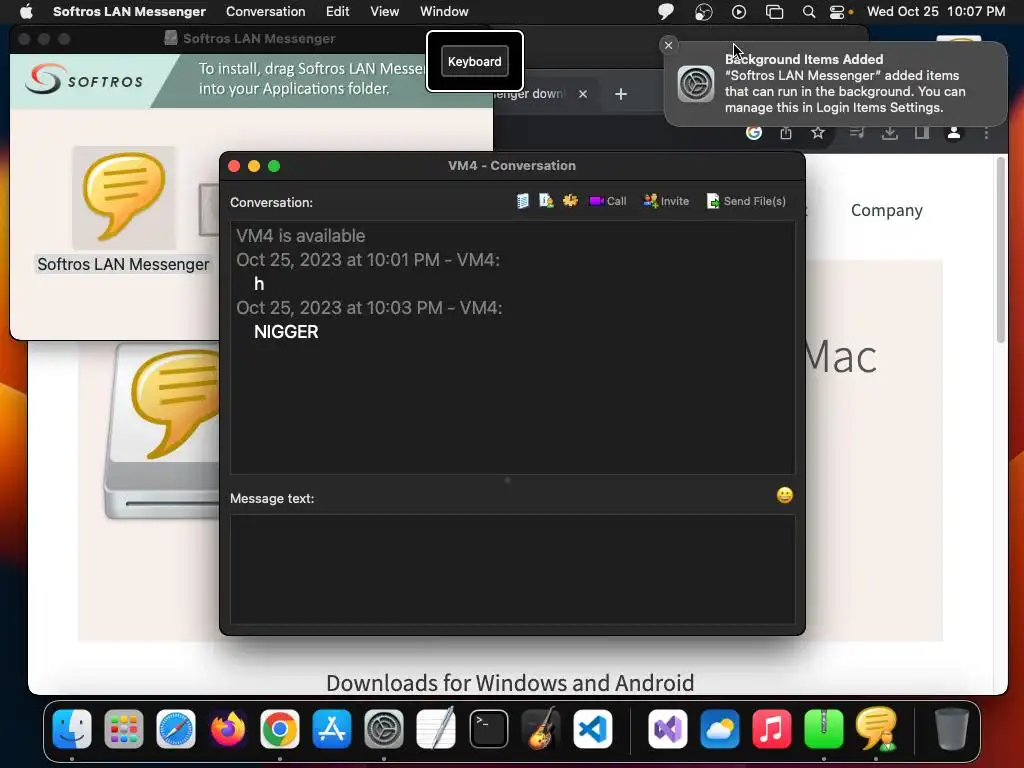
Task: Open Chrome downloads icon
Action: [889, 133]
